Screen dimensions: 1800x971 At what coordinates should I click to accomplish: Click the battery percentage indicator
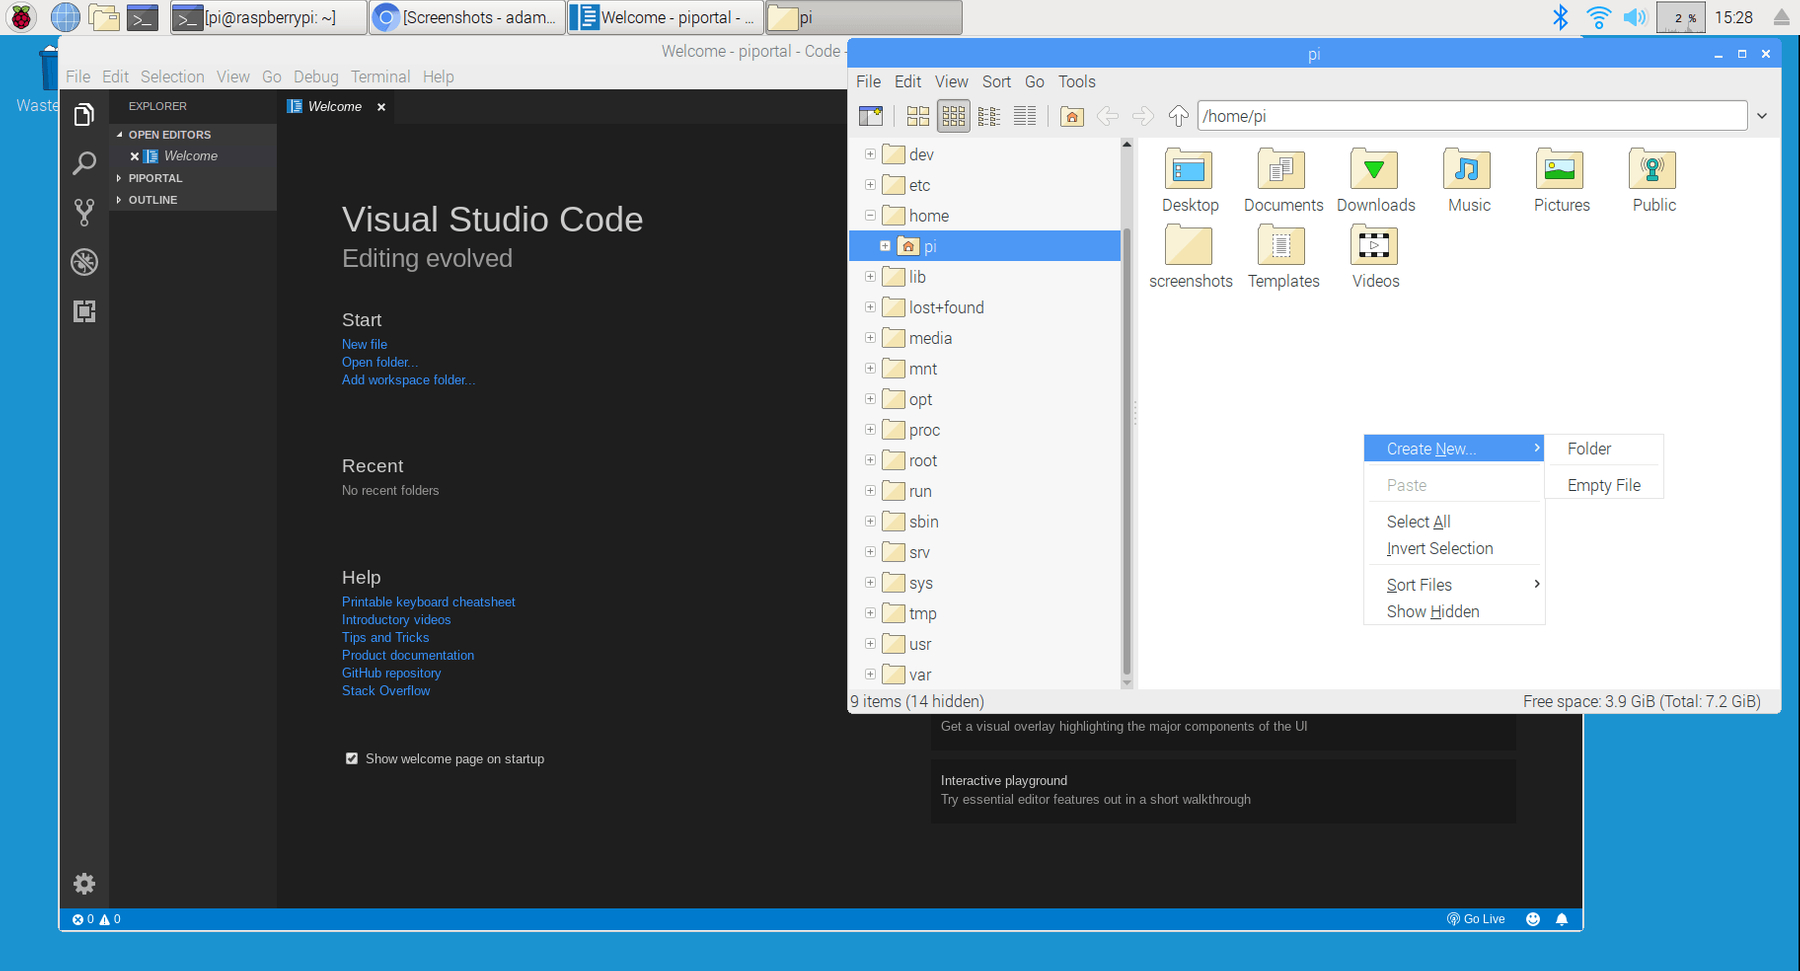point(1680,17)
